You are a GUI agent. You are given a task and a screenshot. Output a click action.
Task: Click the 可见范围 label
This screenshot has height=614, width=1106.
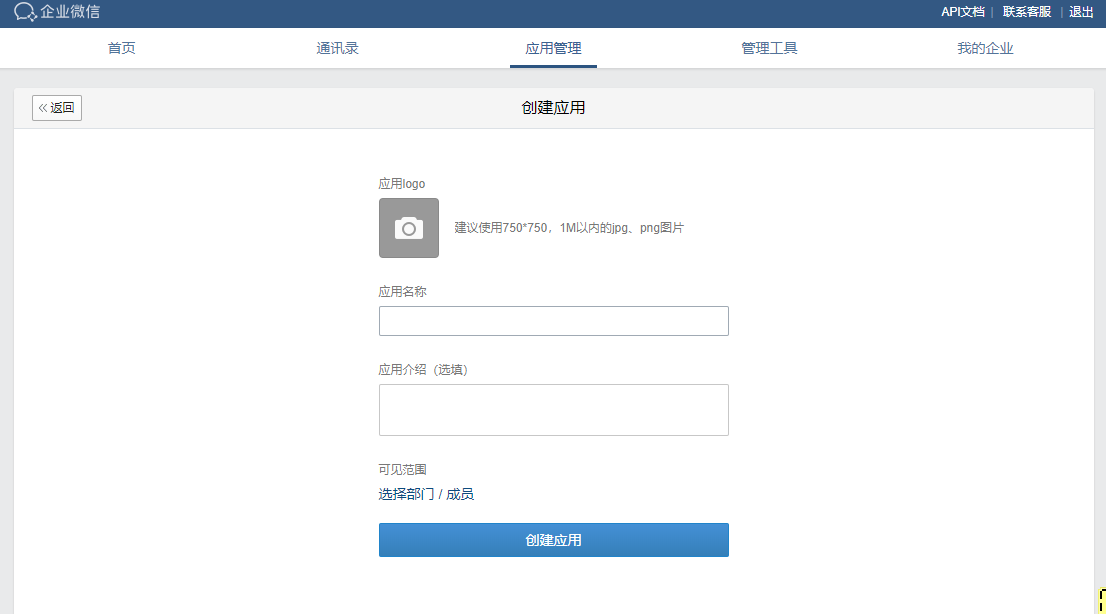click(402, 469)
